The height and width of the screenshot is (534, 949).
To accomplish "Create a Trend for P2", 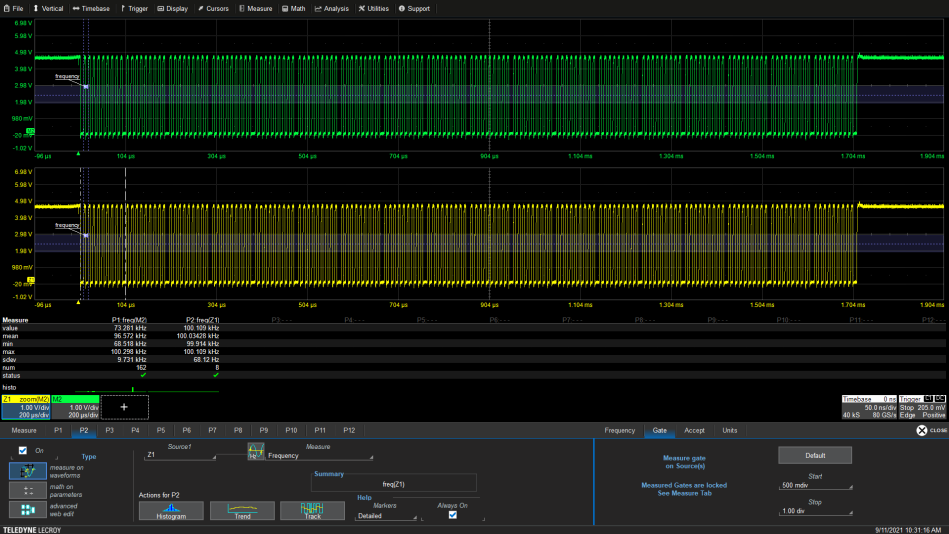I will tap(242, 510).
